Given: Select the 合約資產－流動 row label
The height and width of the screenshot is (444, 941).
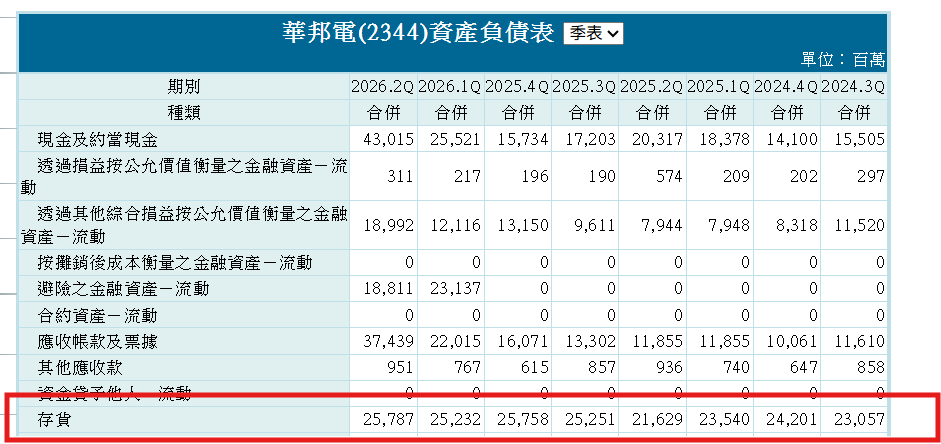Looking at the screenshot, I should pos(97,315).
